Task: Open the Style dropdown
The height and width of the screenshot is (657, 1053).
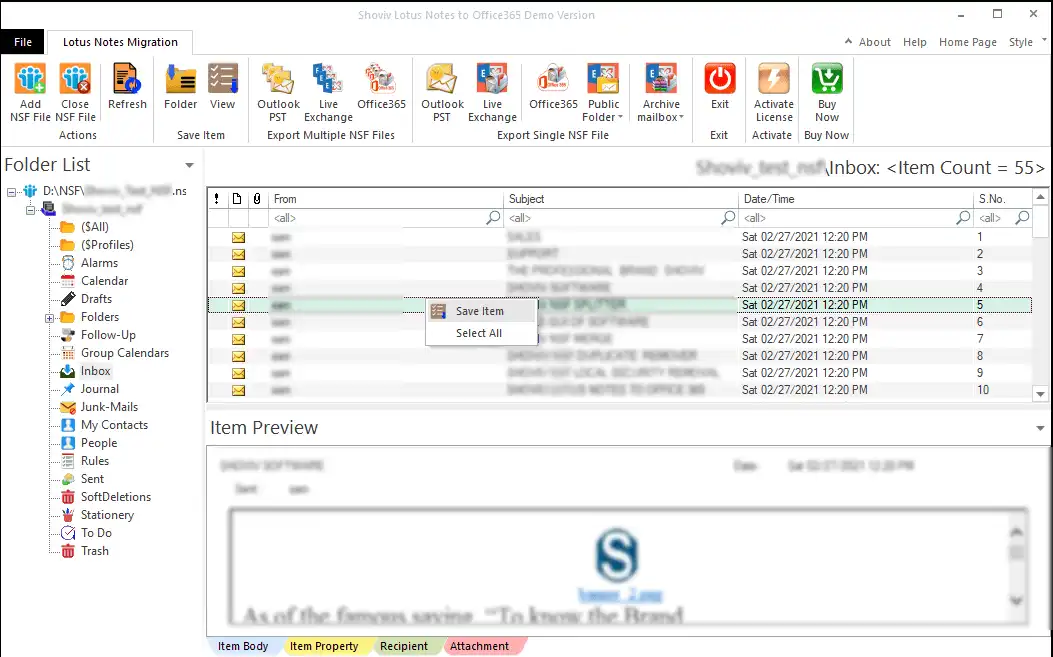Action: 1027,42
